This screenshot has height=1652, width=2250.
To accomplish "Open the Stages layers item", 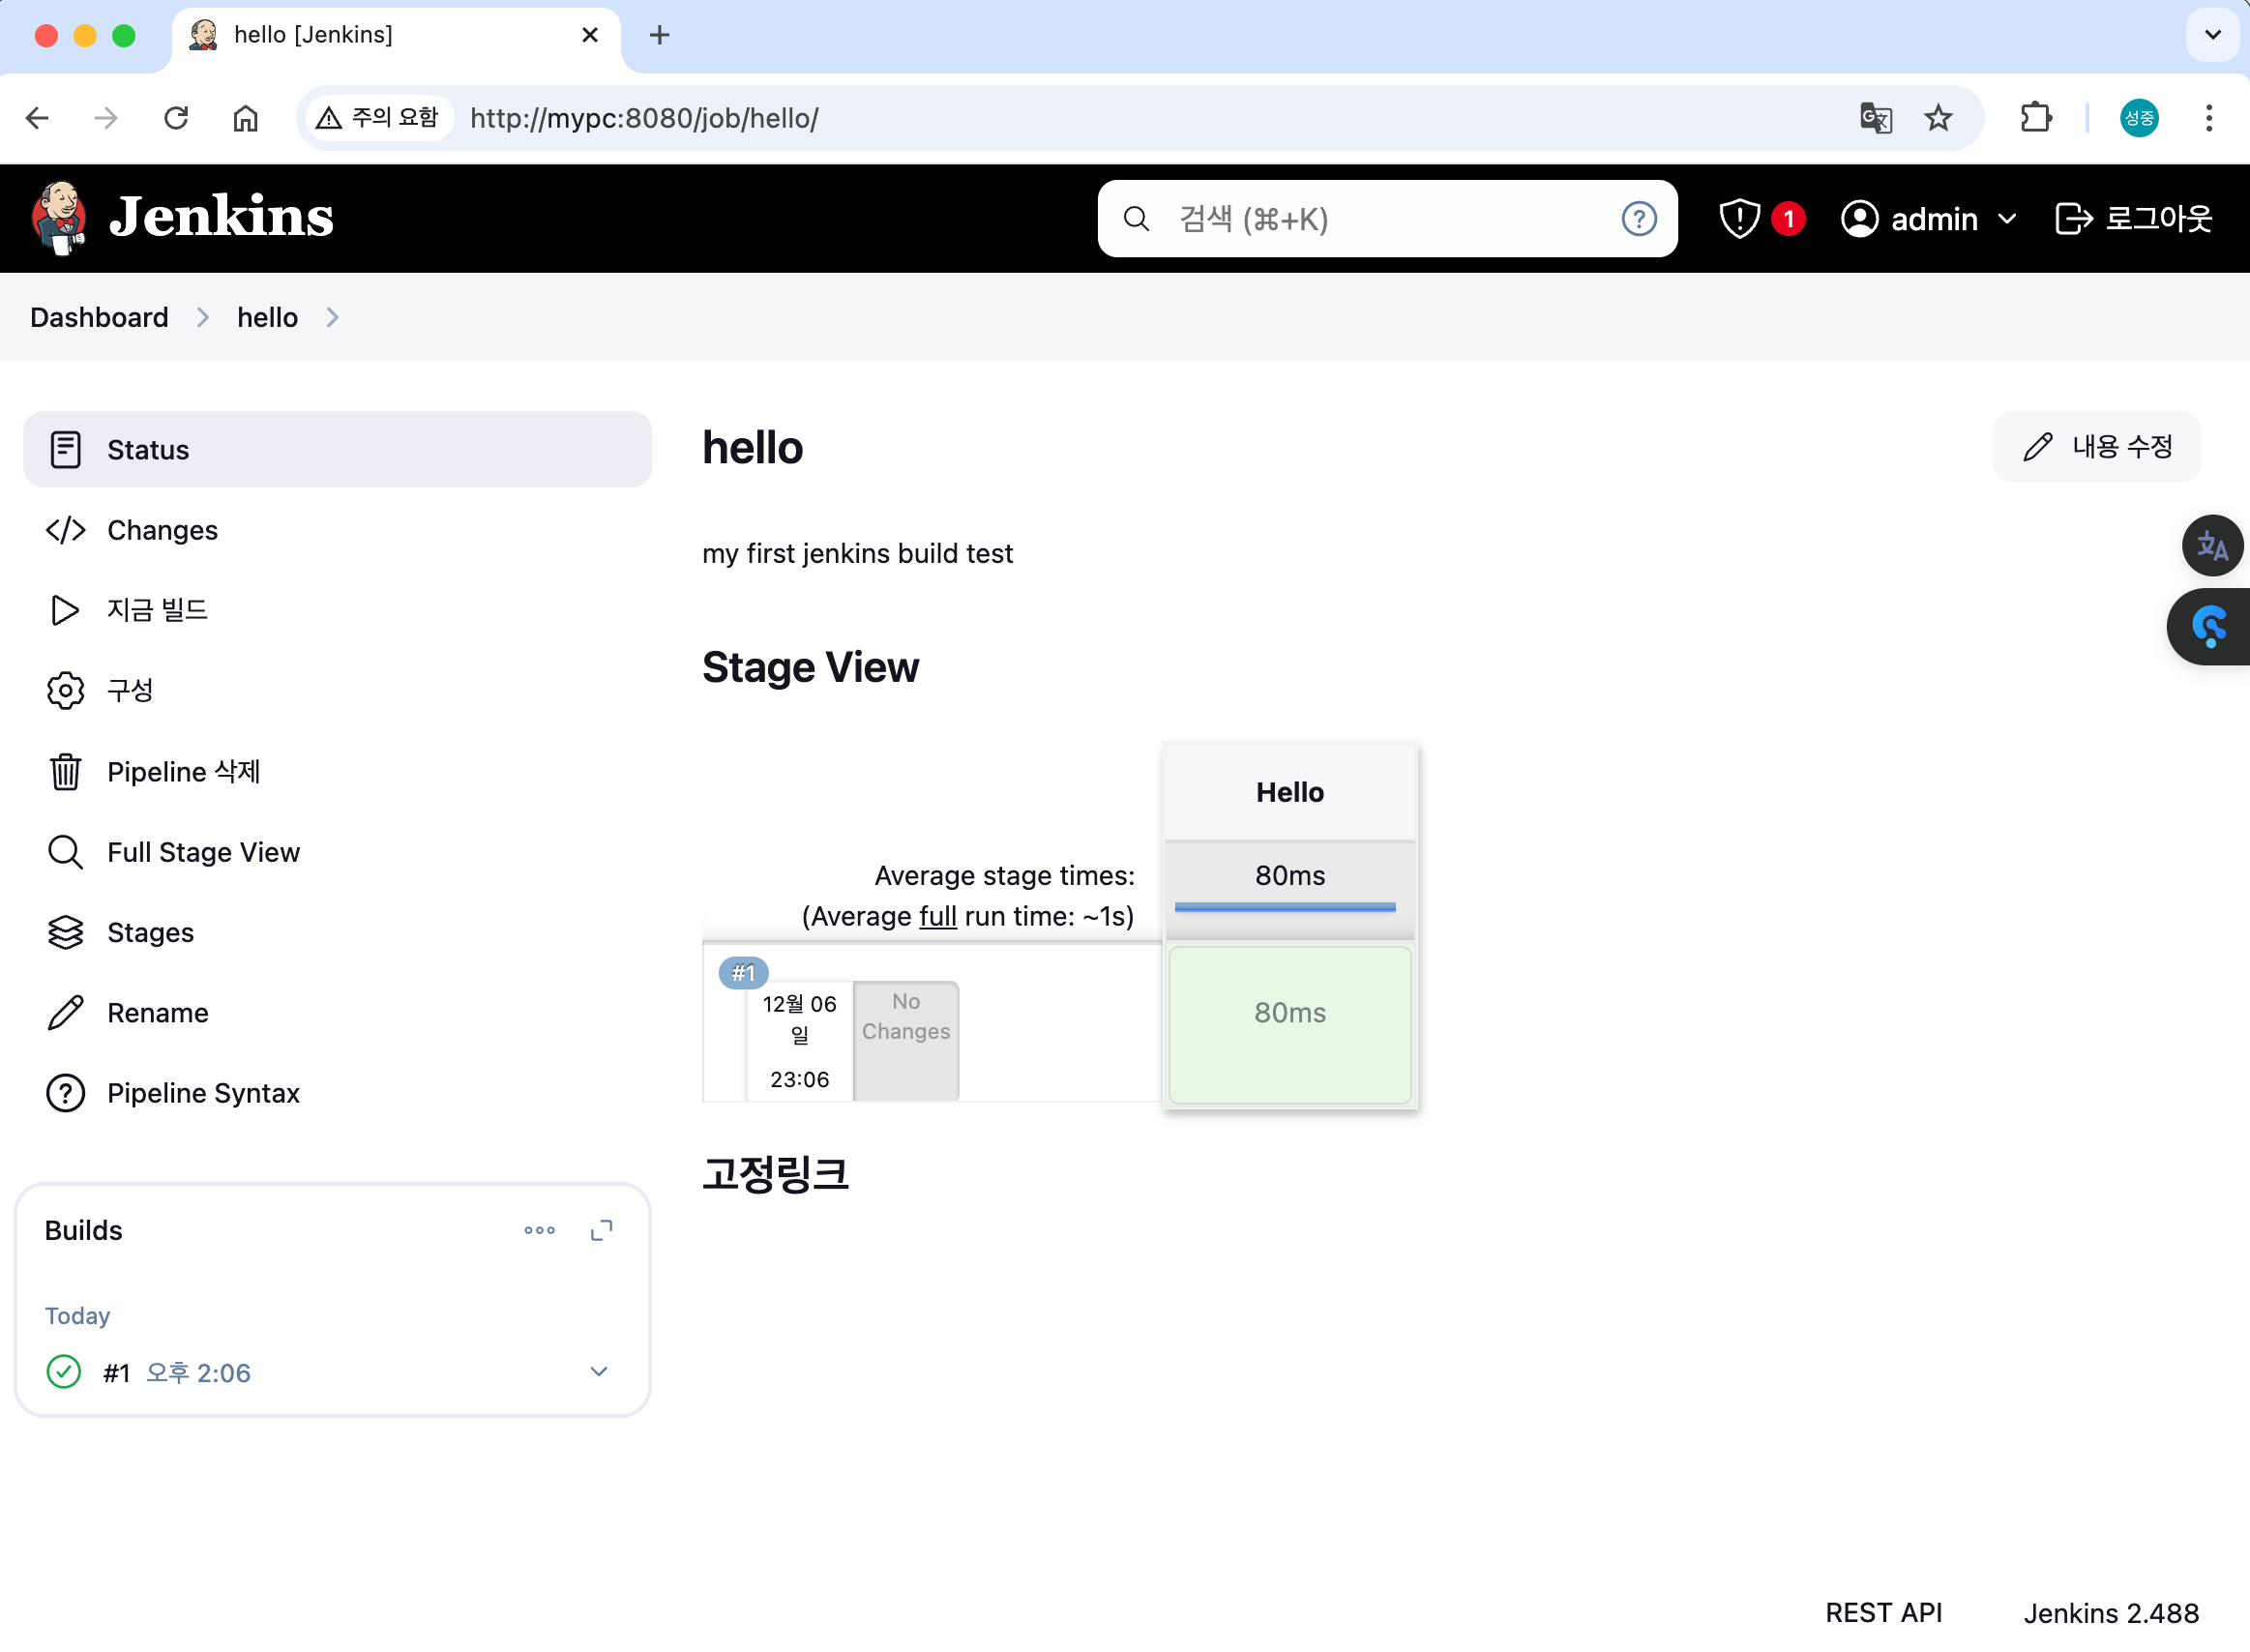I will 150,932.
